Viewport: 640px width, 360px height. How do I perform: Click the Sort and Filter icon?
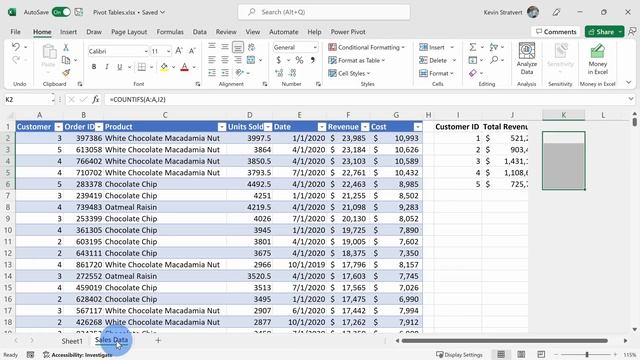tap(493, 47)
